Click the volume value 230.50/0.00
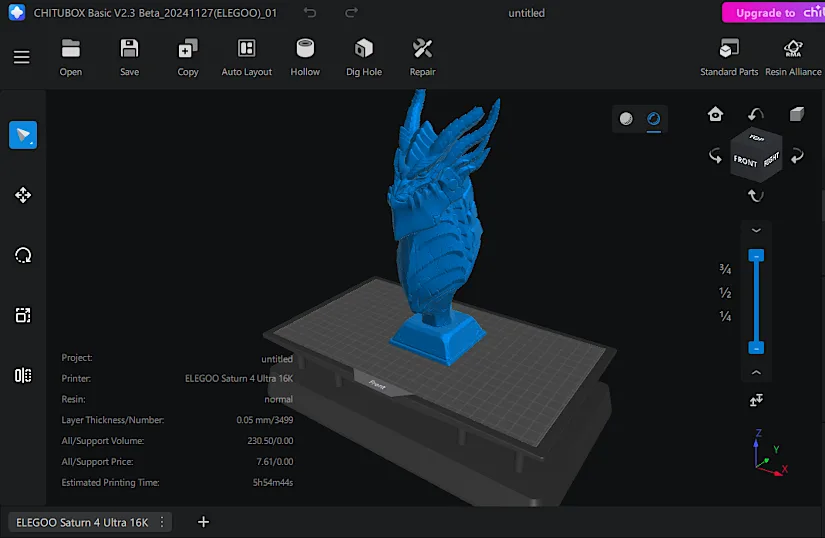Image resolution: width=825 pixels, height=538 pixels. click(270, 441)
